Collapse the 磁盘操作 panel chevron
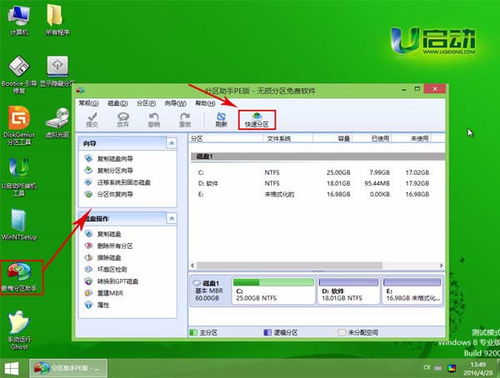 point(172,219)
